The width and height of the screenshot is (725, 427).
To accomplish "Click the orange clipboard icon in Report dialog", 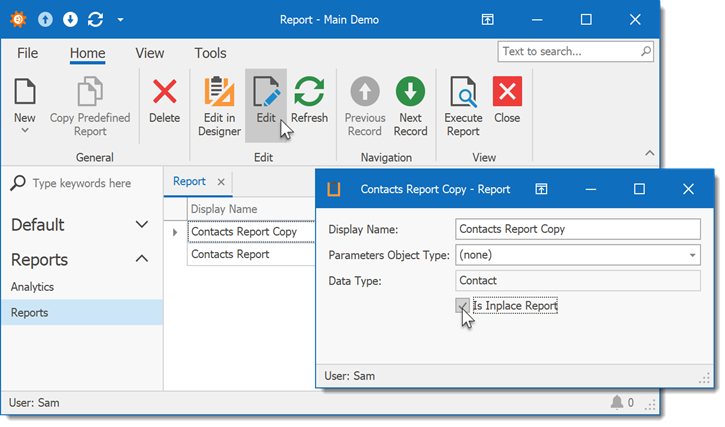I will tap(334, 189).
